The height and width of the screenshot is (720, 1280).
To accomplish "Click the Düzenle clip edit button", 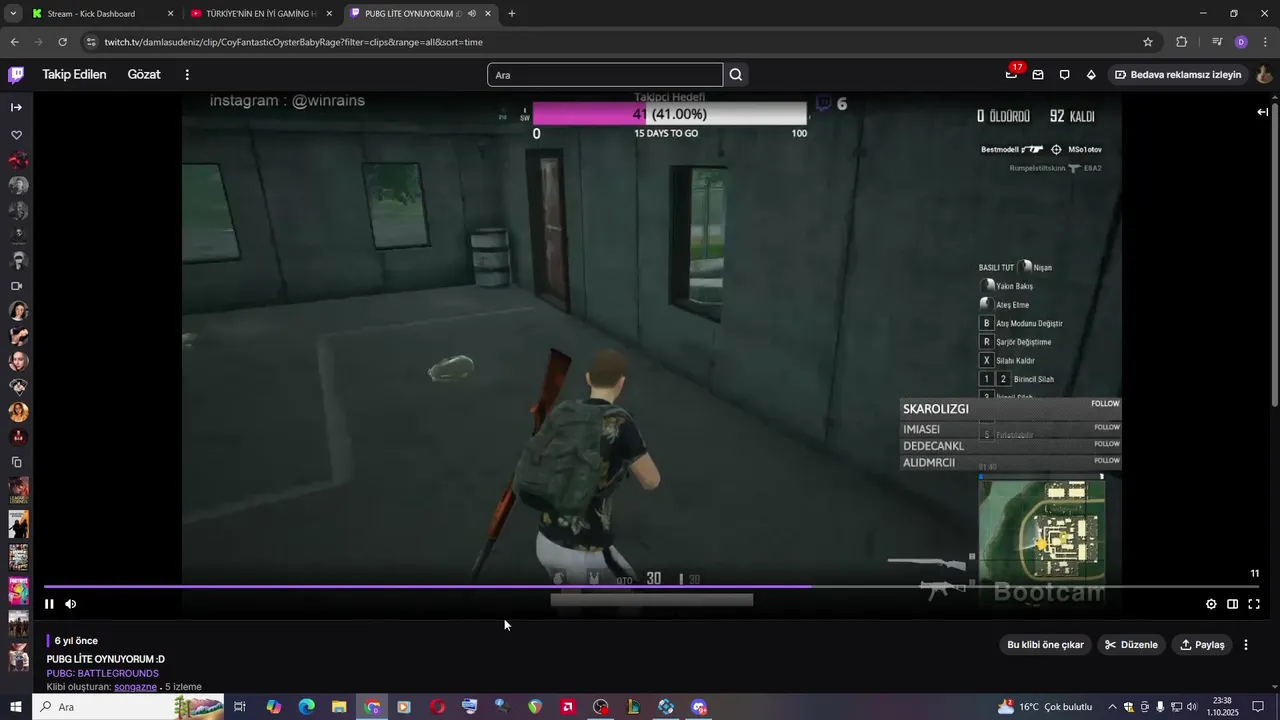I will tap(1131, 645).
